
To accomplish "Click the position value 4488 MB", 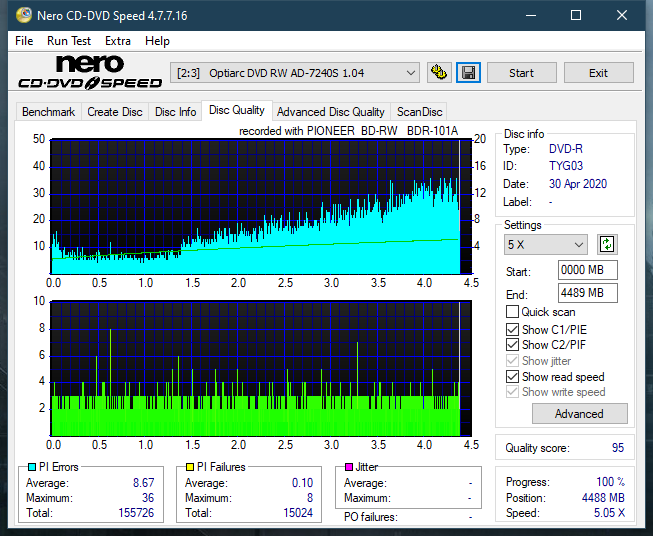I will coord(603,498).
